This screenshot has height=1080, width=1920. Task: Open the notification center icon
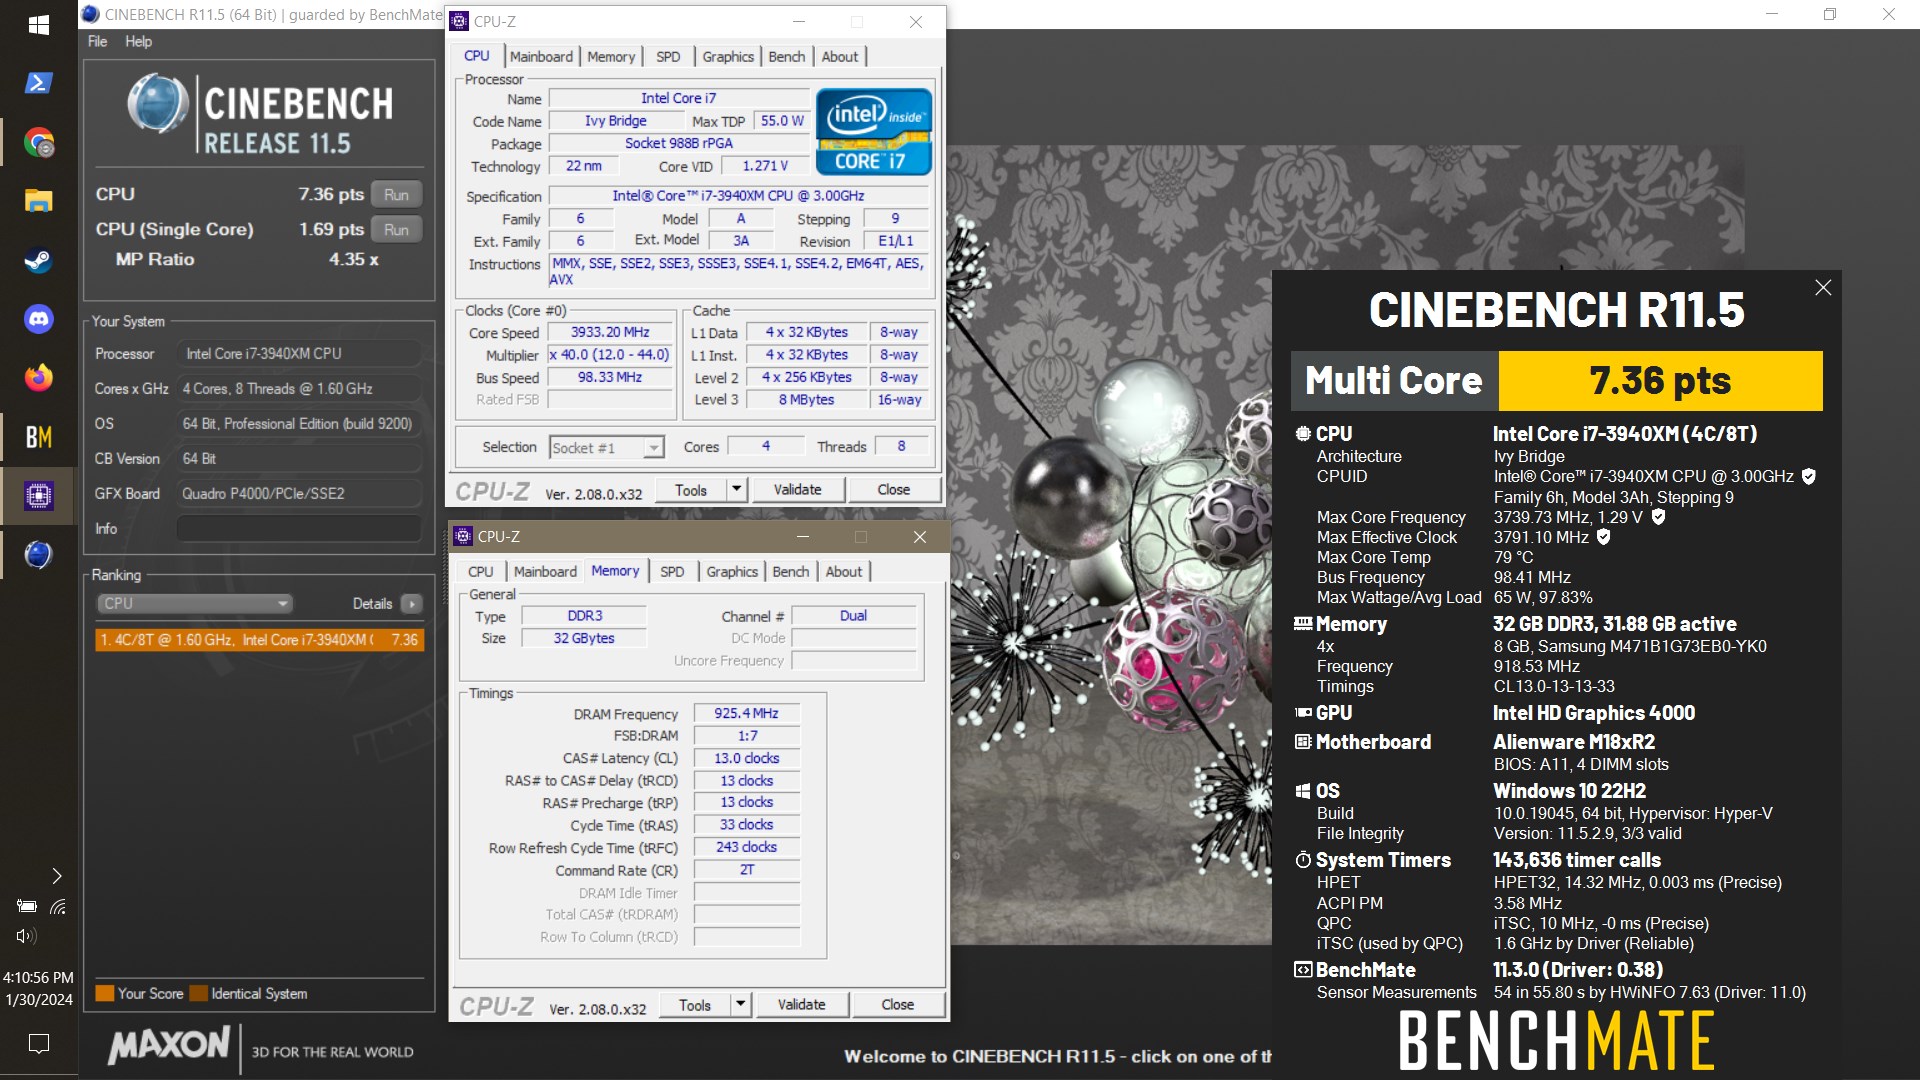[39, 1044]
